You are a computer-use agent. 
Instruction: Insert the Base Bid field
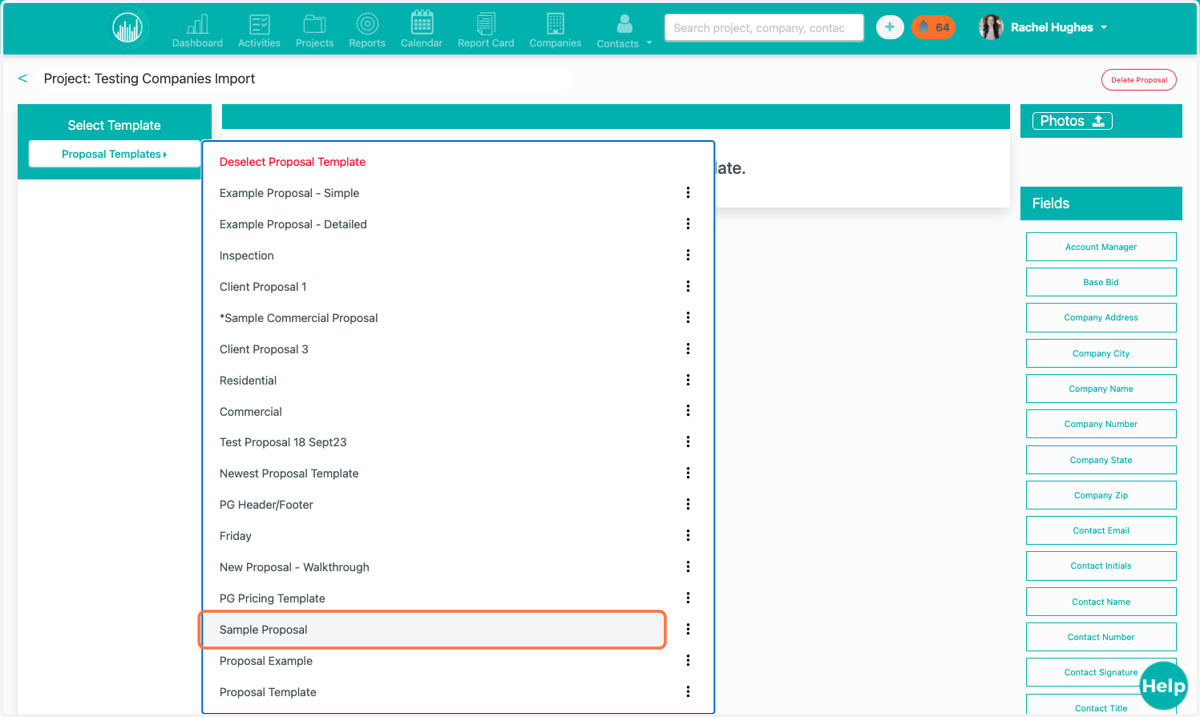(1101, 282)
